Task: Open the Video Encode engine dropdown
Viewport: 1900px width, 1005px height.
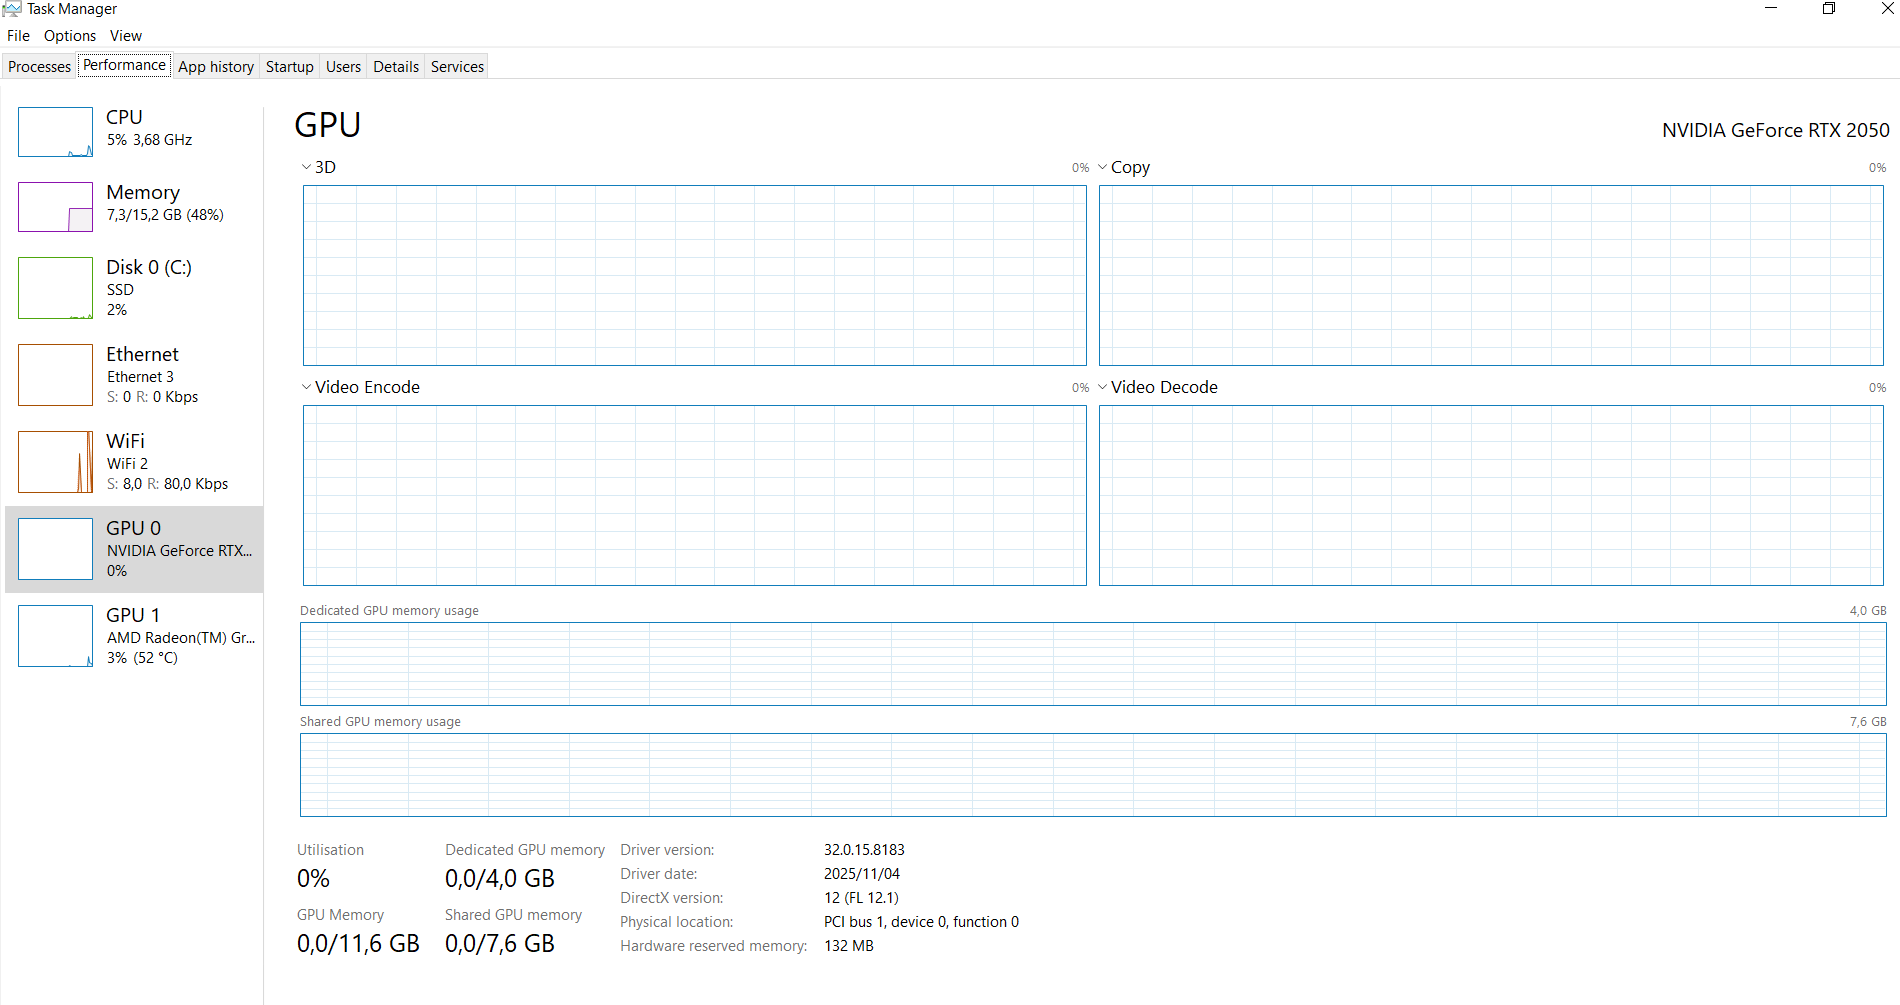Action: (306, 387)
